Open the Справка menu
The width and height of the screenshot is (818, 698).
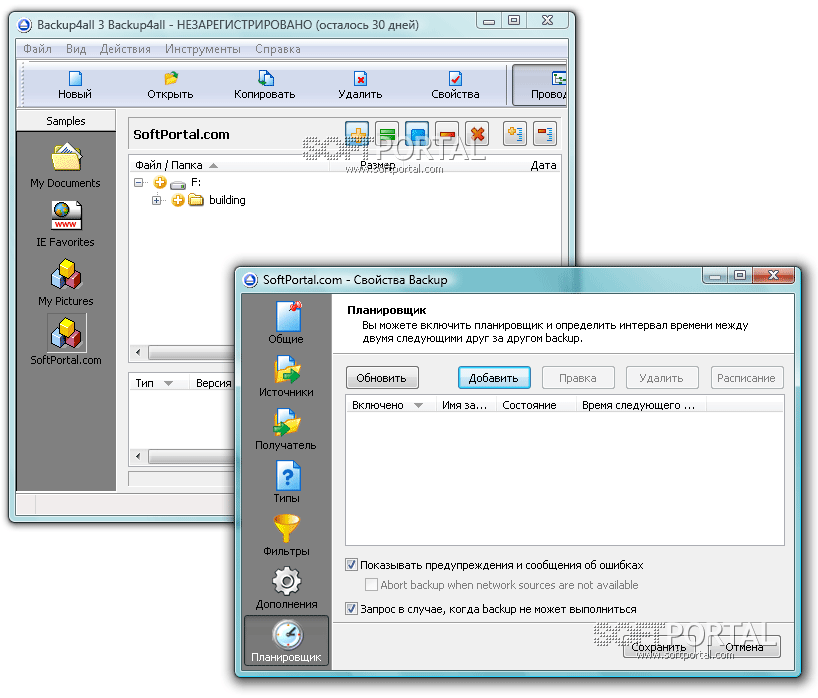click(278, 49)
